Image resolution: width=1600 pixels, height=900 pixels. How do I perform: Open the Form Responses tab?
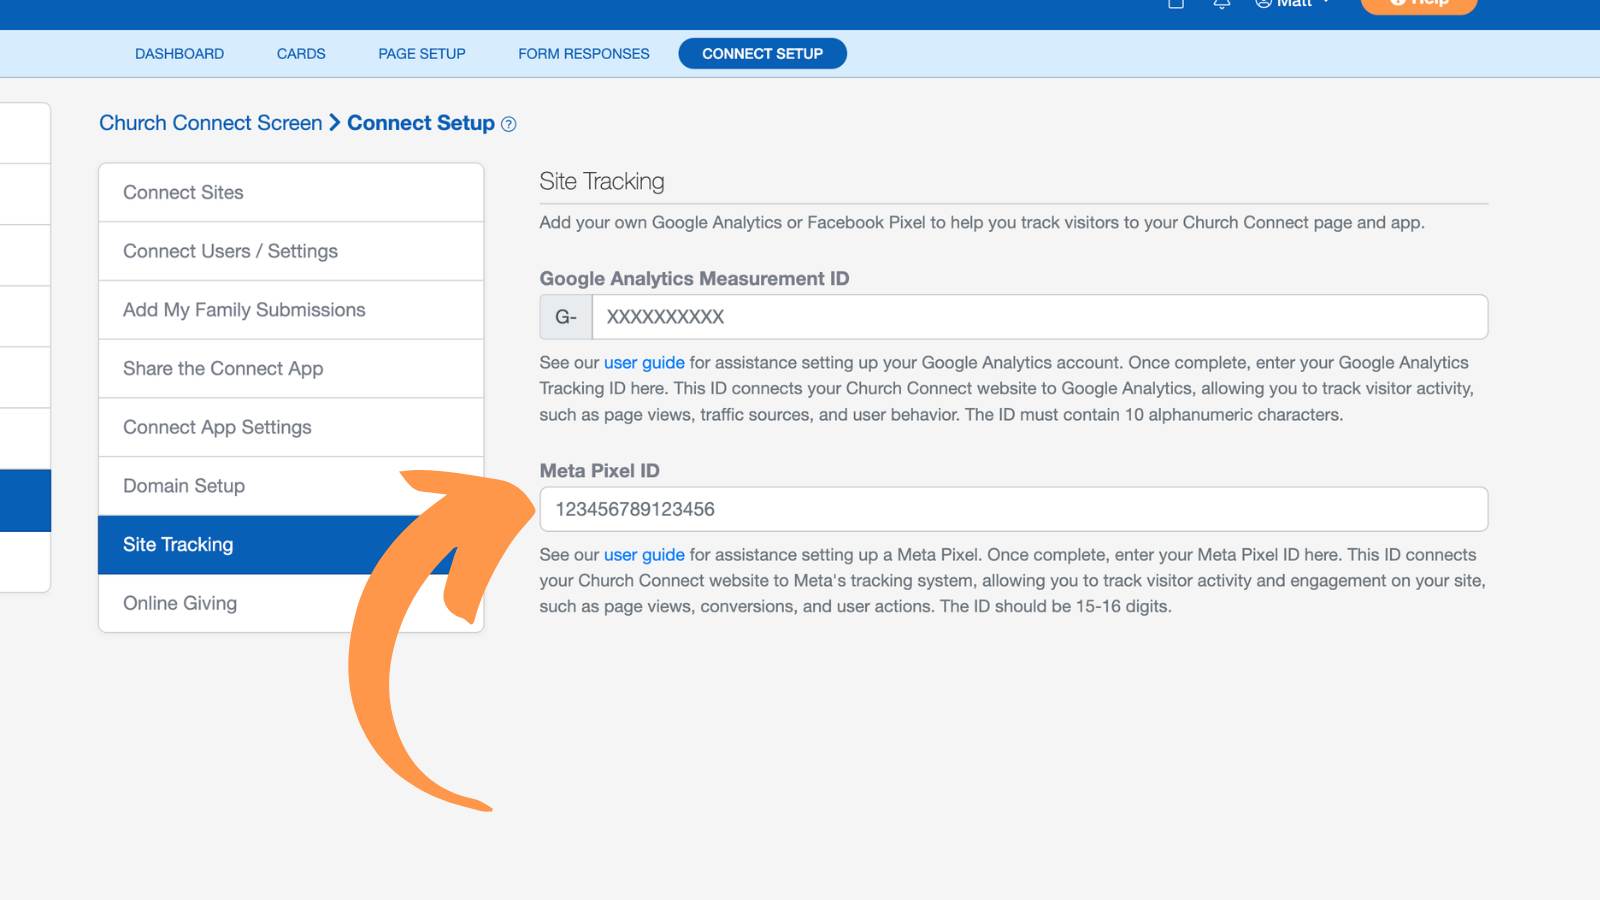(x=584, y=54)
